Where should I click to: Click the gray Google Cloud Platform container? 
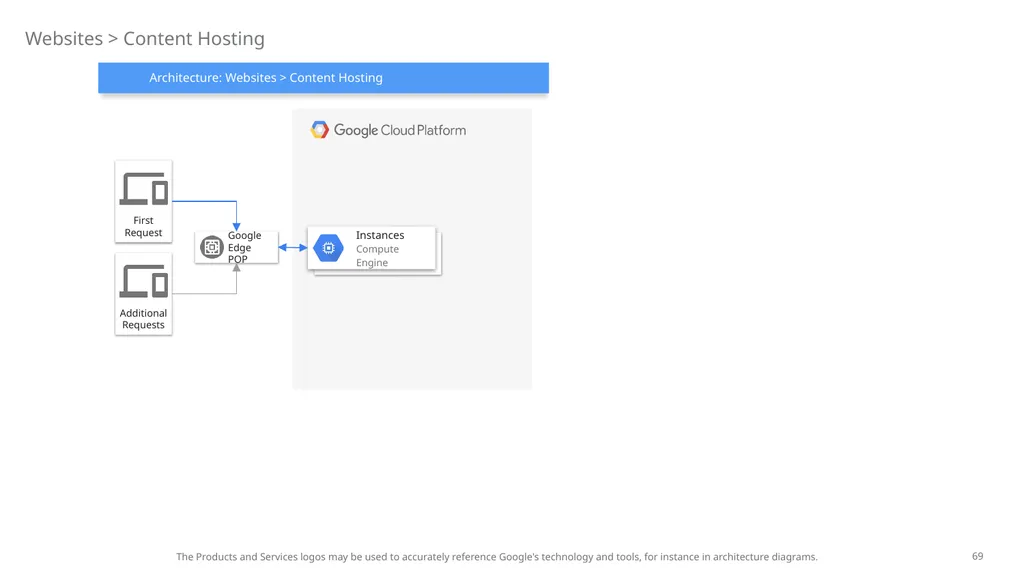point(412,327)
